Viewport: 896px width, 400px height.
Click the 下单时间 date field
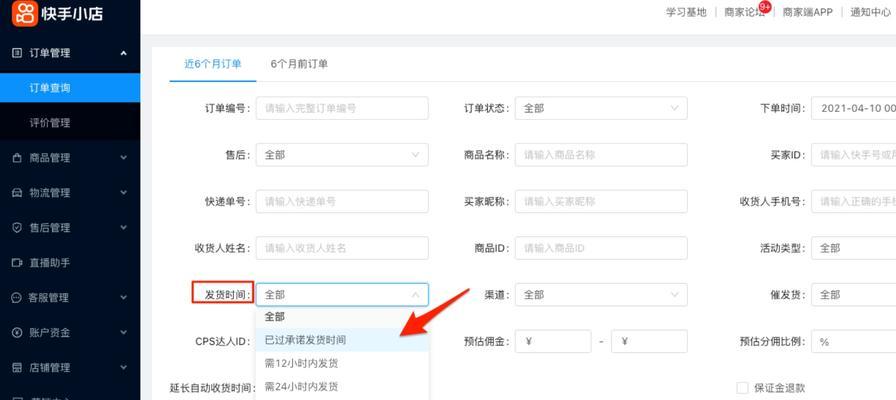click(853, 108)
